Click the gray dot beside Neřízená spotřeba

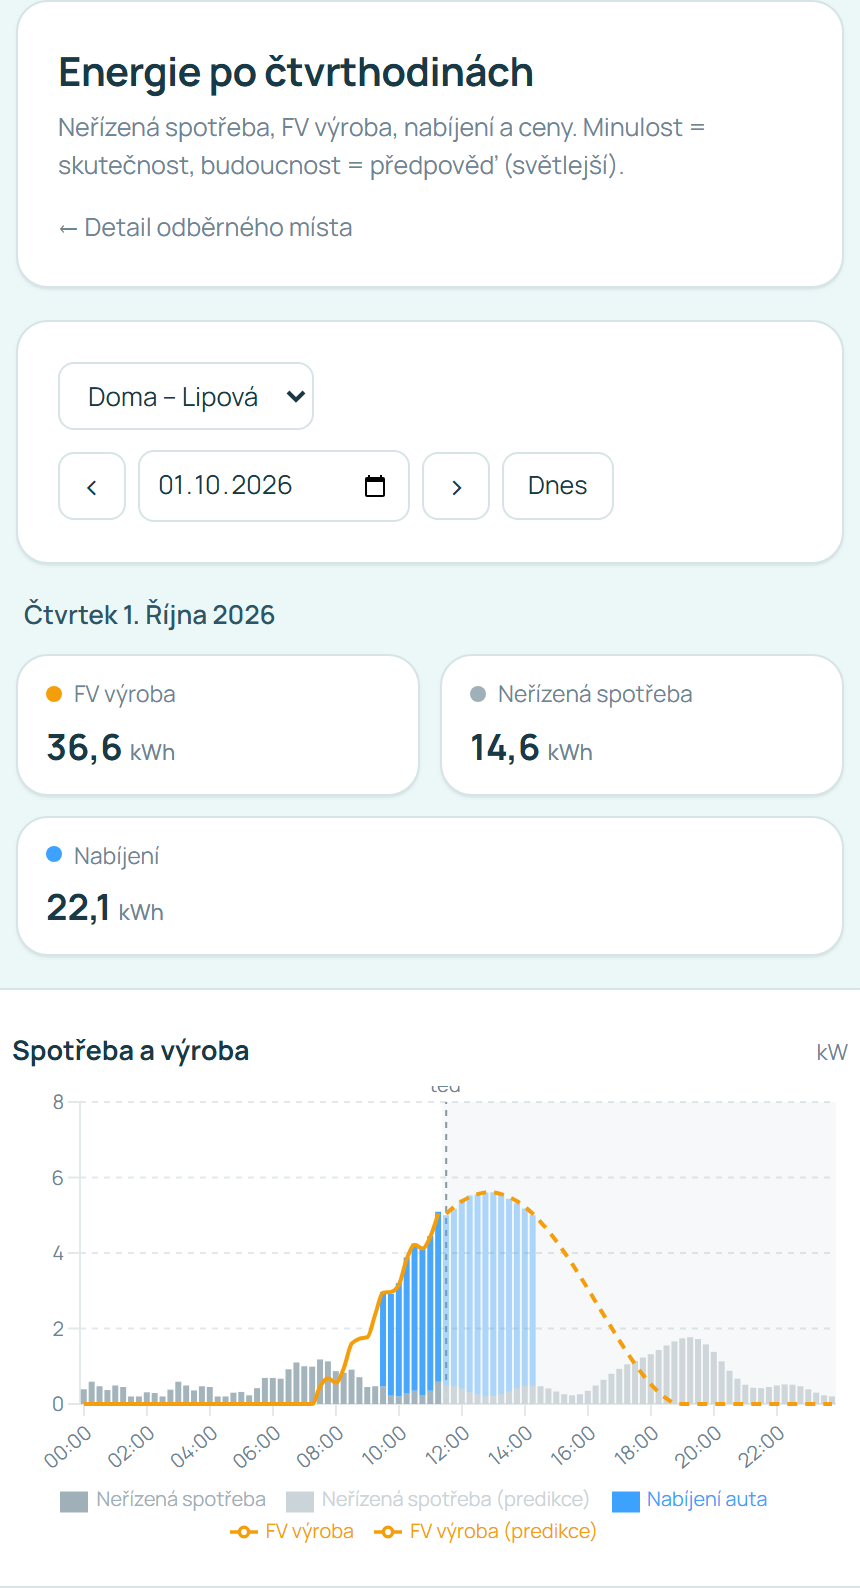(478, 694)
